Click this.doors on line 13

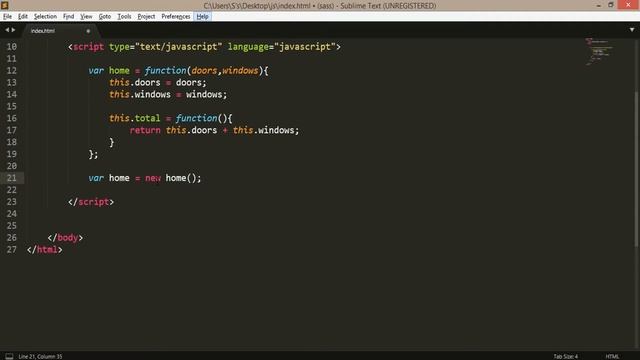pos(135,82)
